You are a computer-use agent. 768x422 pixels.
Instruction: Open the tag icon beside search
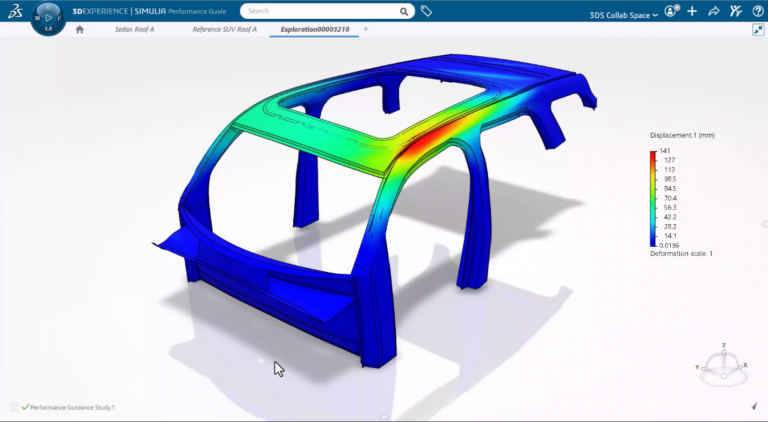(x=426, y=11)
